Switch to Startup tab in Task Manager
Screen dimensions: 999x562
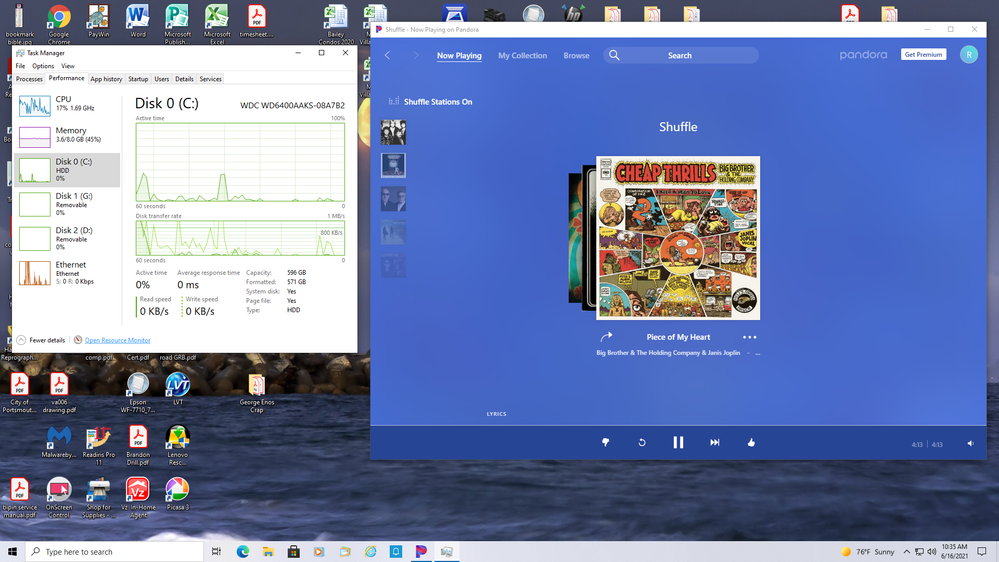[138, 79]
